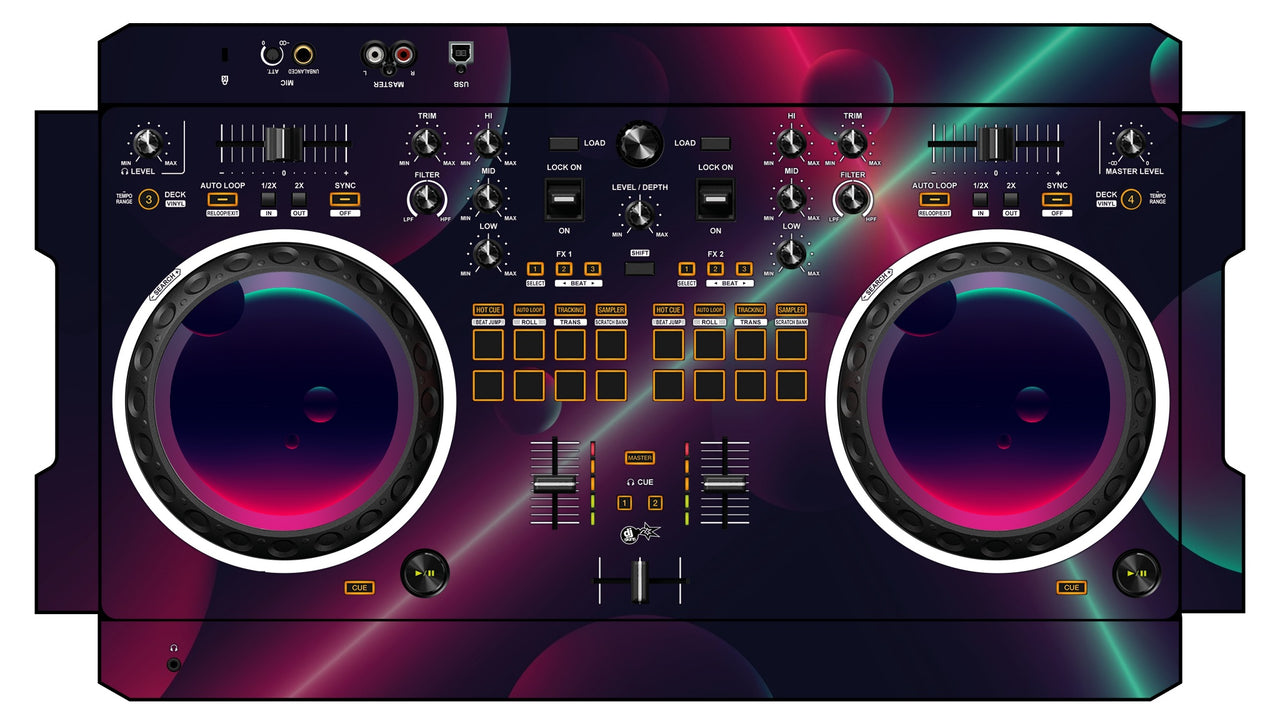Switch left pads to HOT CUE mode
This screenshot has height=724, width=1280.
(488, 311)
